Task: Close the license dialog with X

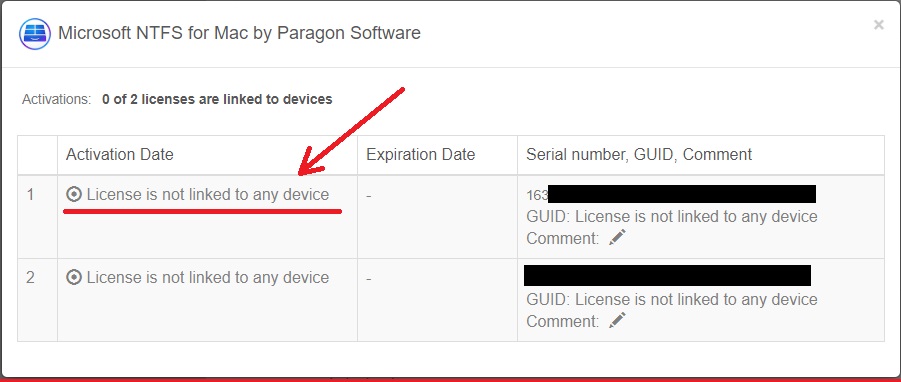Action: pyautogui.click(x=878, y=25)
